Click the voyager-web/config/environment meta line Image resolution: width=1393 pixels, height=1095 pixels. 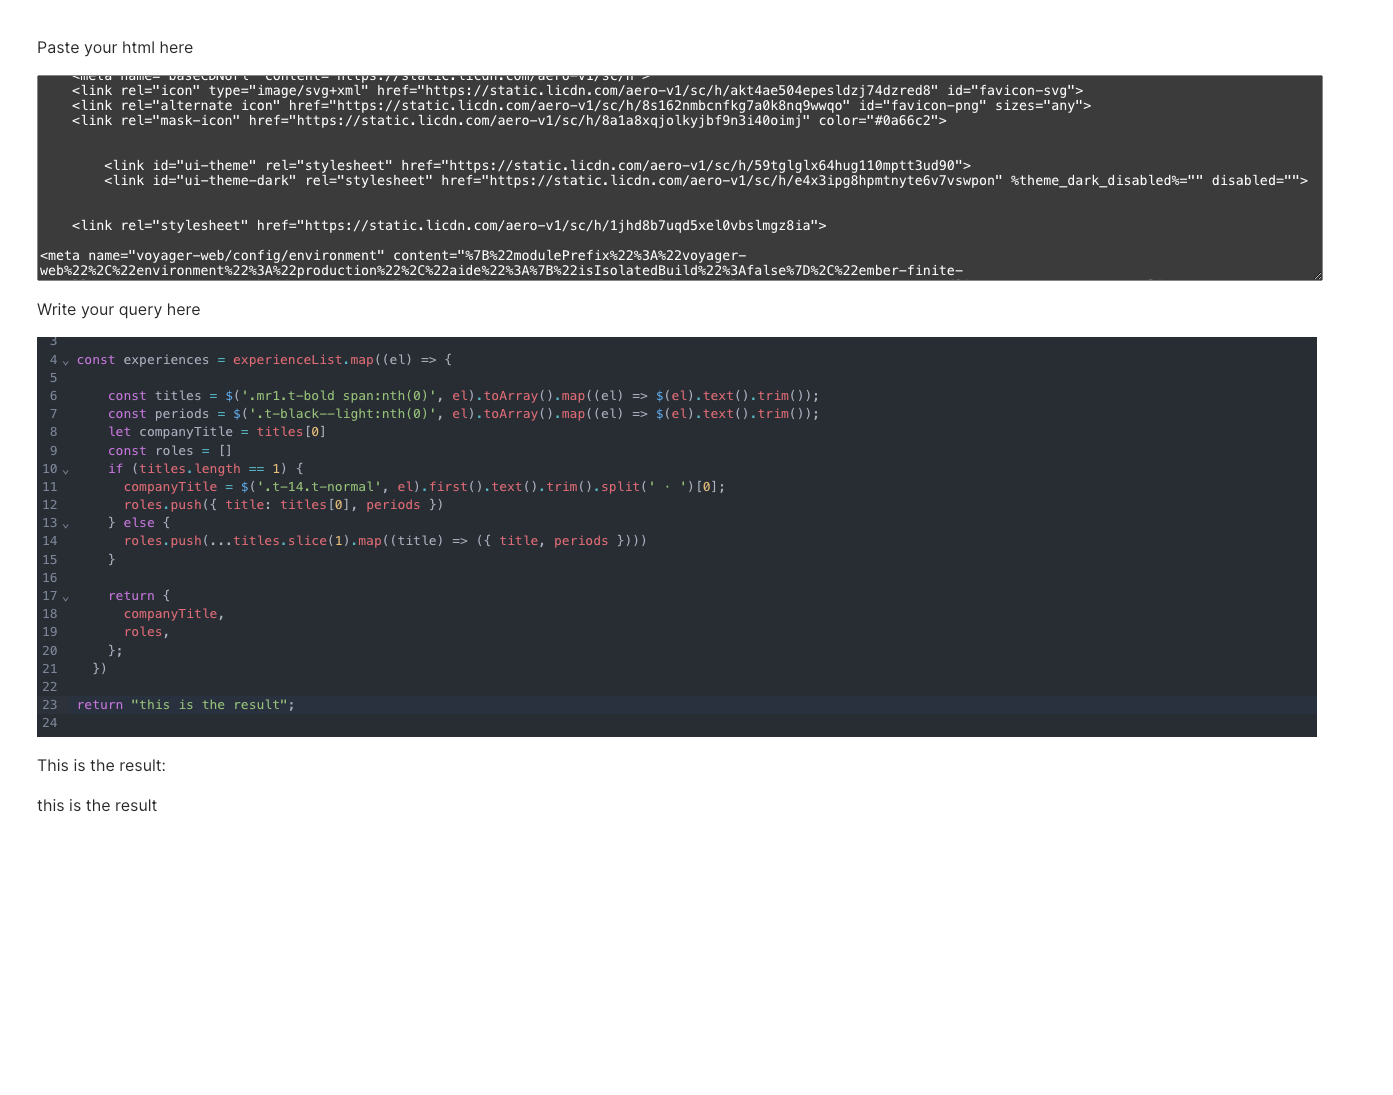coord(393,256)
